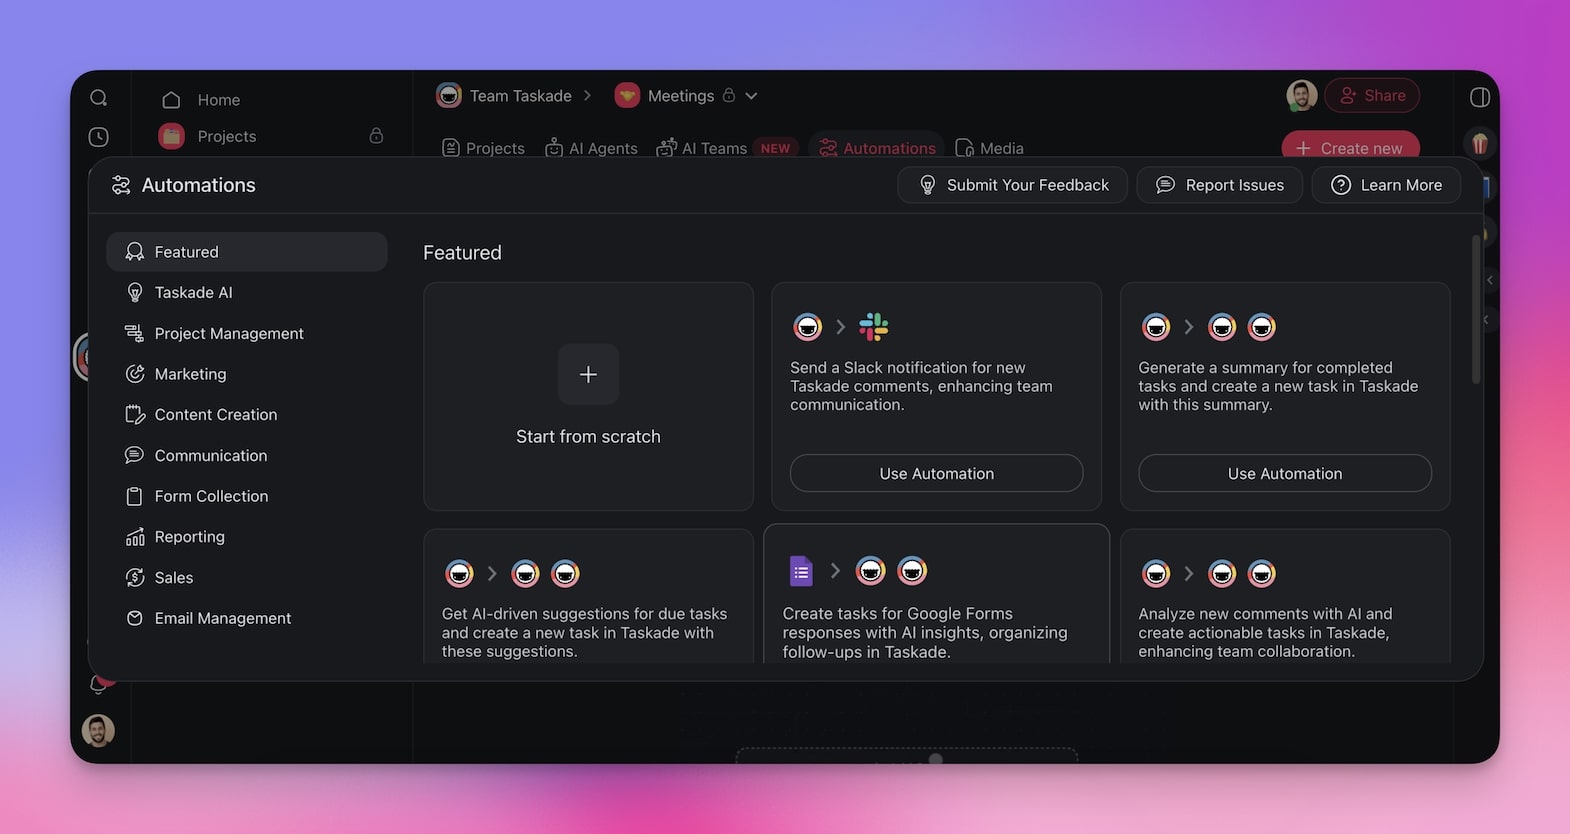Click the Create new button
The width and height of the screenshot is (1570, 834).
tap(1350, 147)
